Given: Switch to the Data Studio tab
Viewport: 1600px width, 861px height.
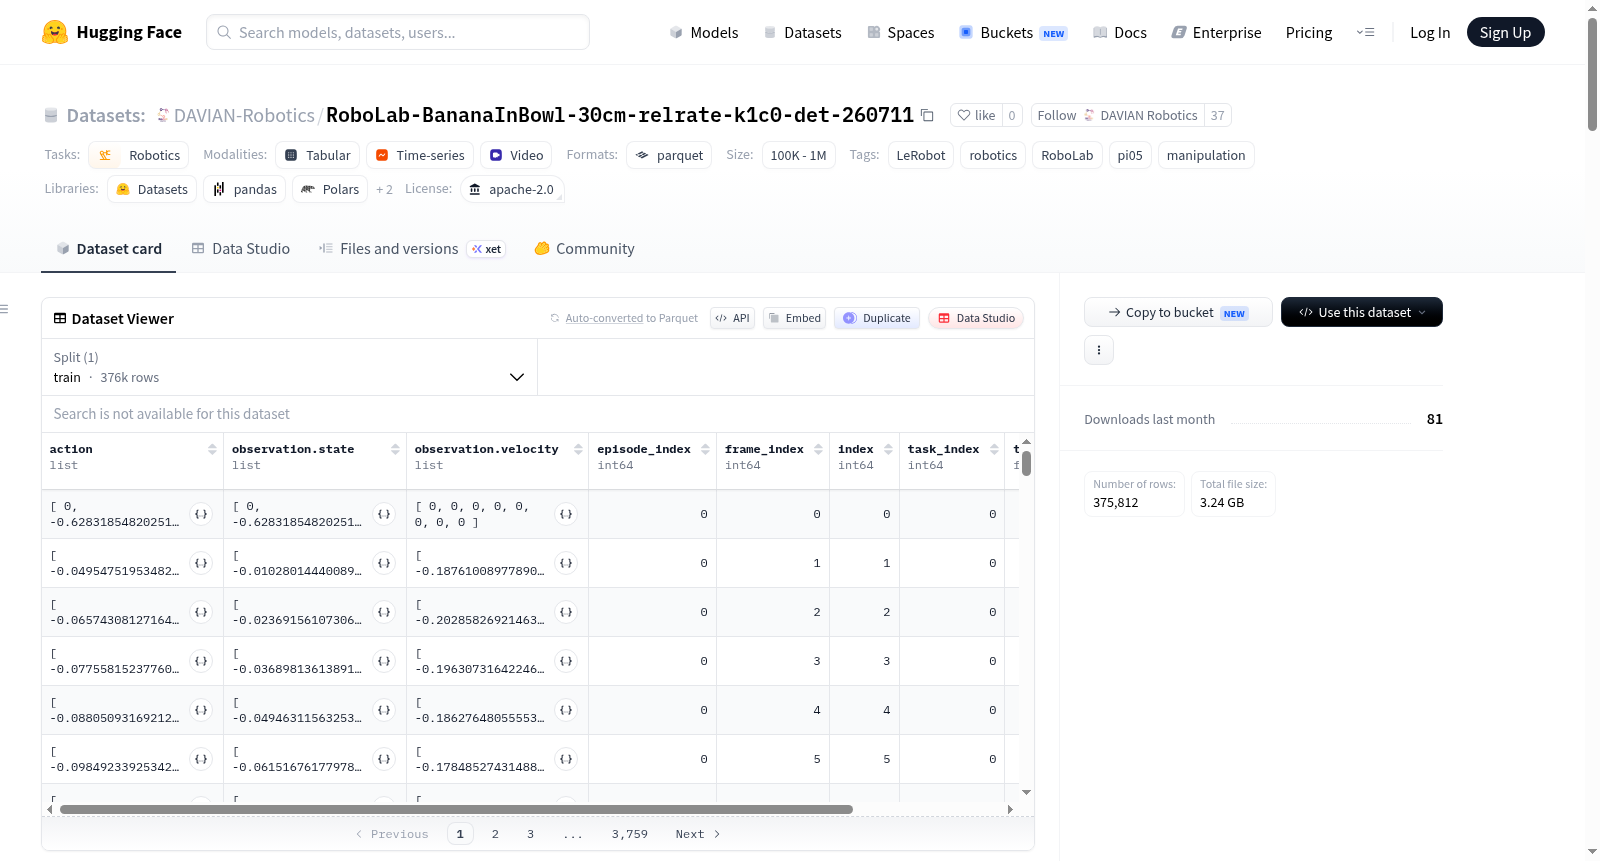Looking at the screenshot, I should click(x=241, y=249).
